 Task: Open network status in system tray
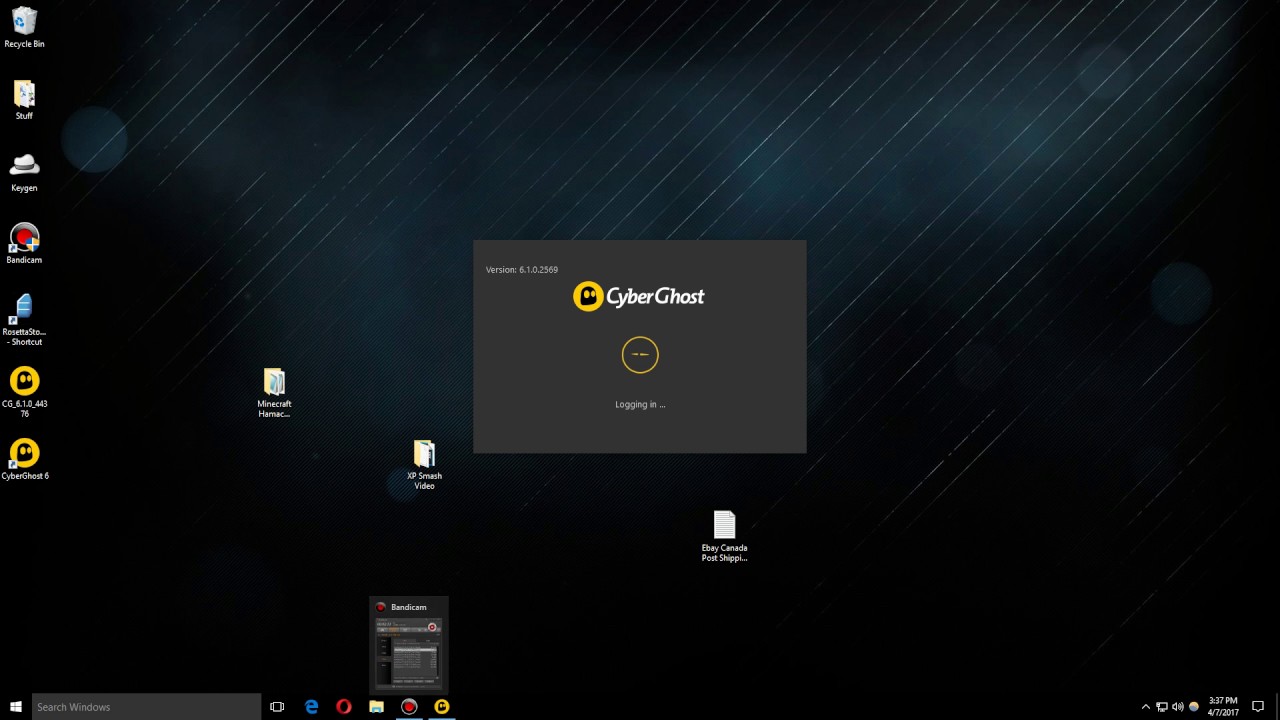coord(1162,707)
